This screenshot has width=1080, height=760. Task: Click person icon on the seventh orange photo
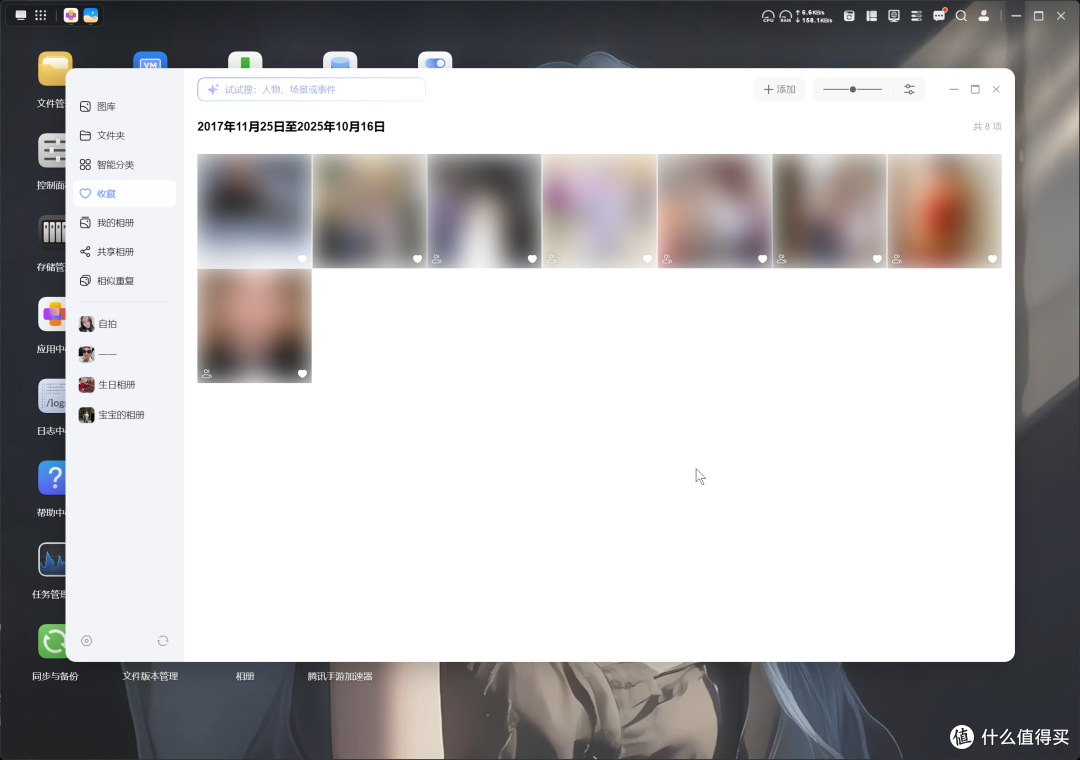tap(897, 259)
